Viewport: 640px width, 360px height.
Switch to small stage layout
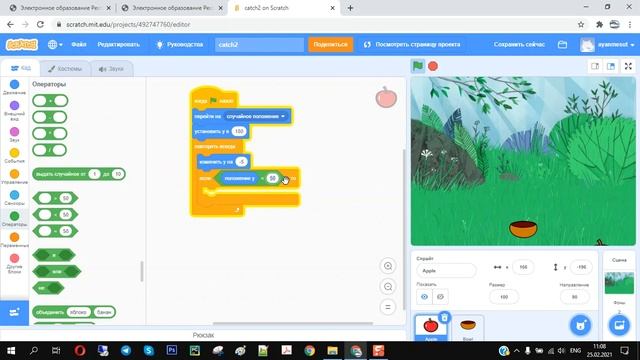pyautogui.click(x=595, y=66)
